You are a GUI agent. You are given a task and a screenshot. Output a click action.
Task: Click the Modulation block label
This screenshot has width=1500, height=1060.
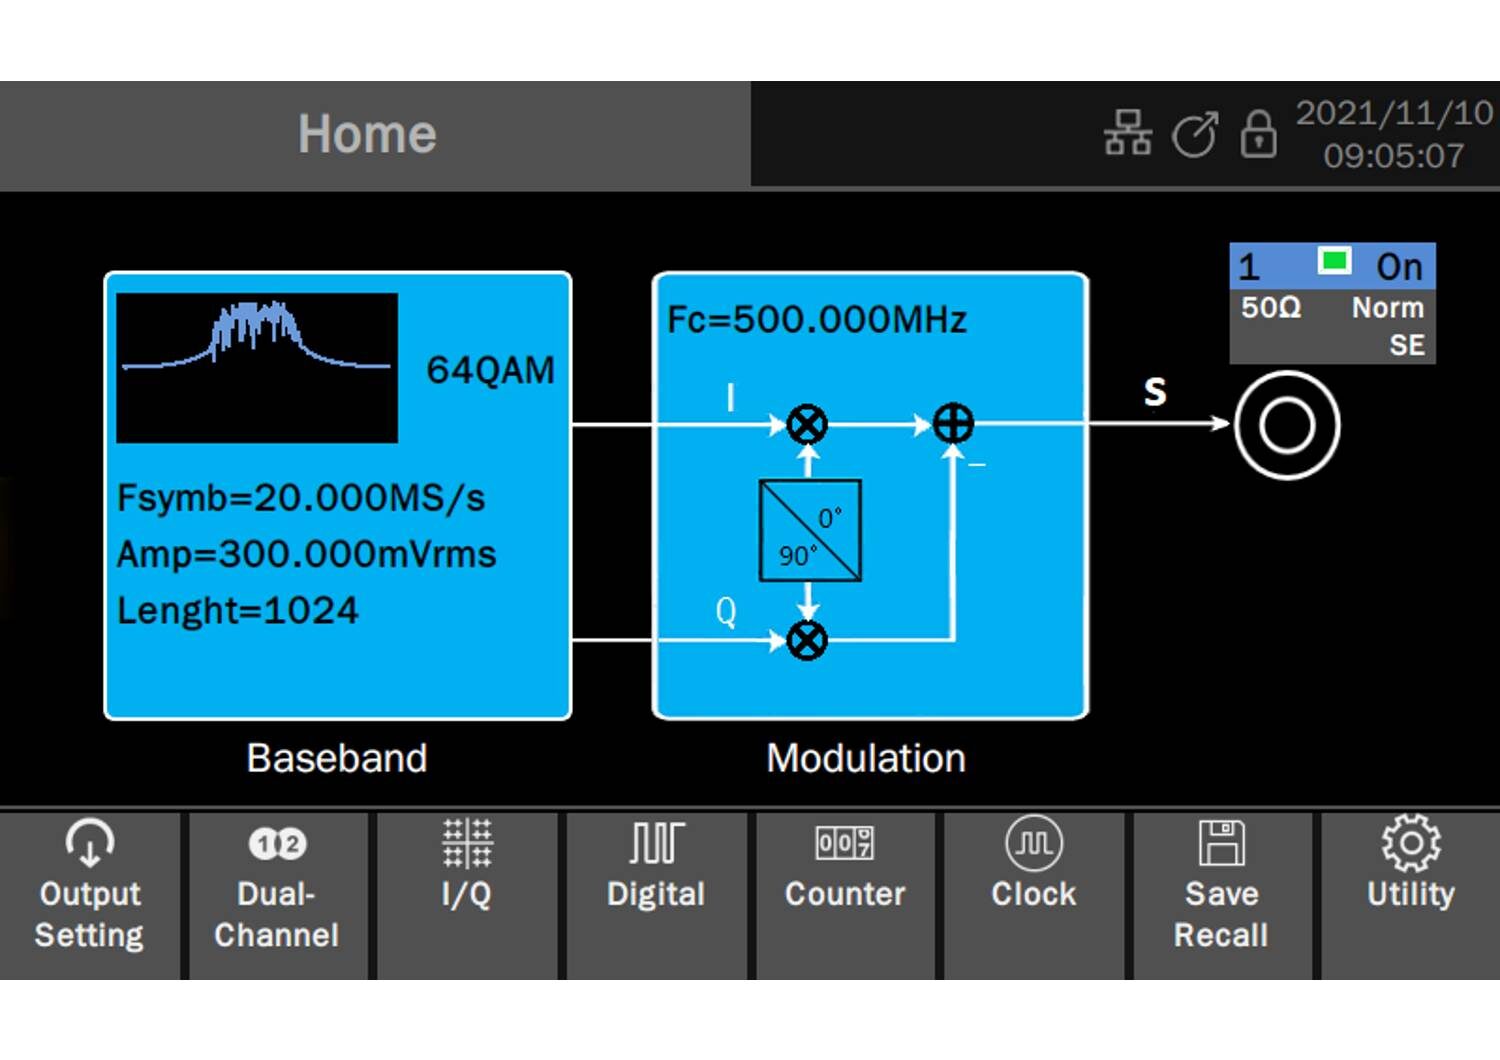(866, 758)
